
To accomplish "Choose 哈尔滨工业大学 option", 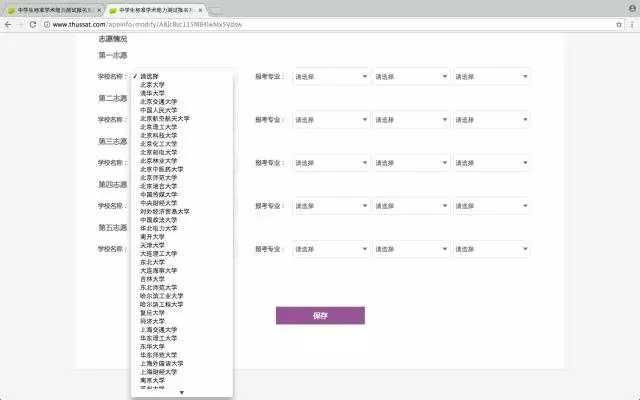I will point(182,296).
